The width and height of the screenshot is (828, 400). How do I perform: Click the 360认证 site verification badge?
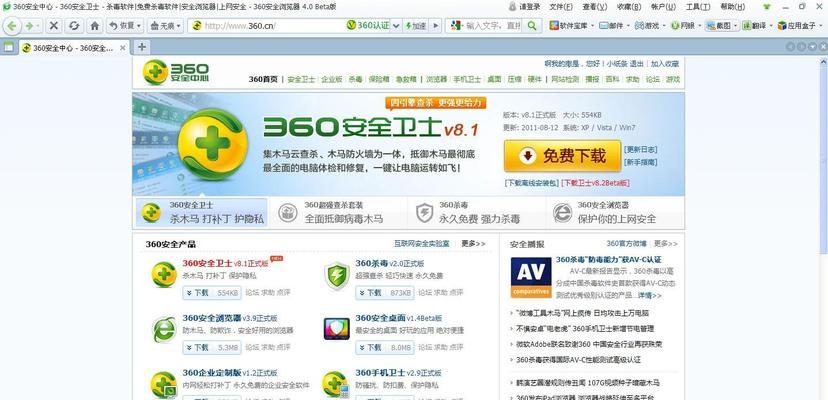368,25
